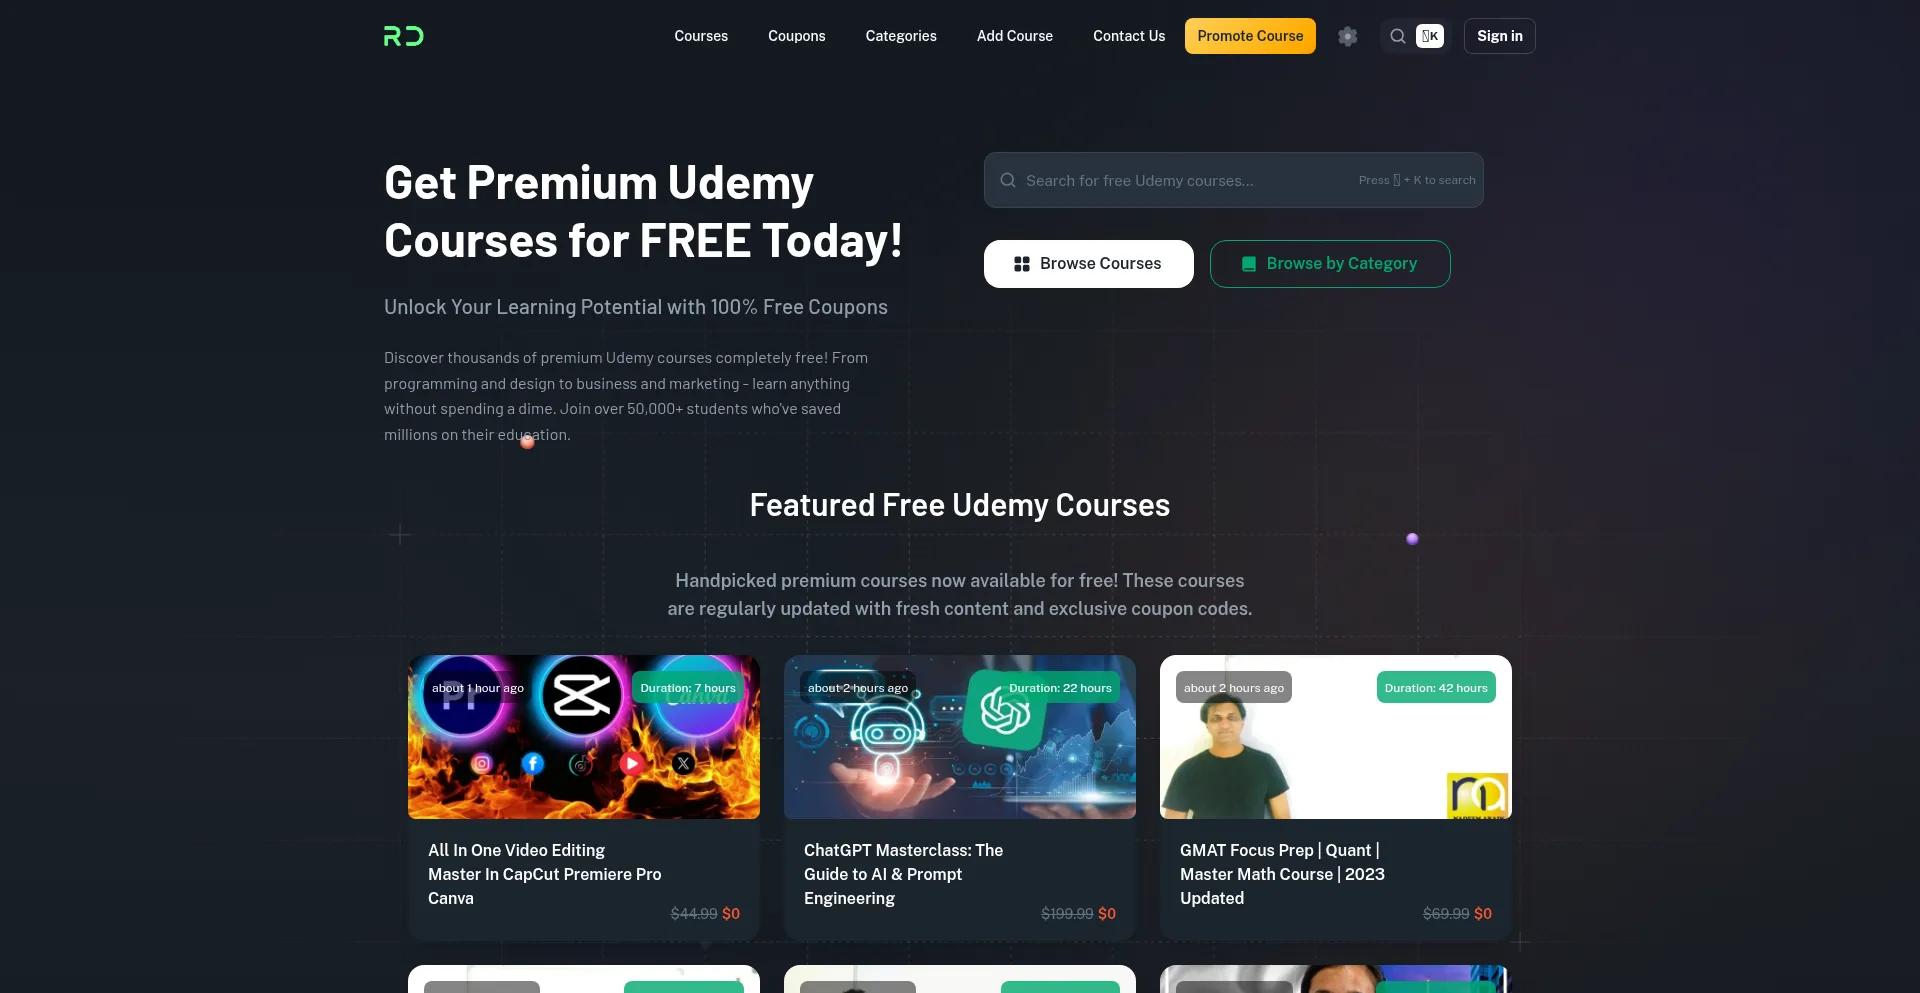Open the GMAT Focus Prep course thumbnail

(1336, 737)
